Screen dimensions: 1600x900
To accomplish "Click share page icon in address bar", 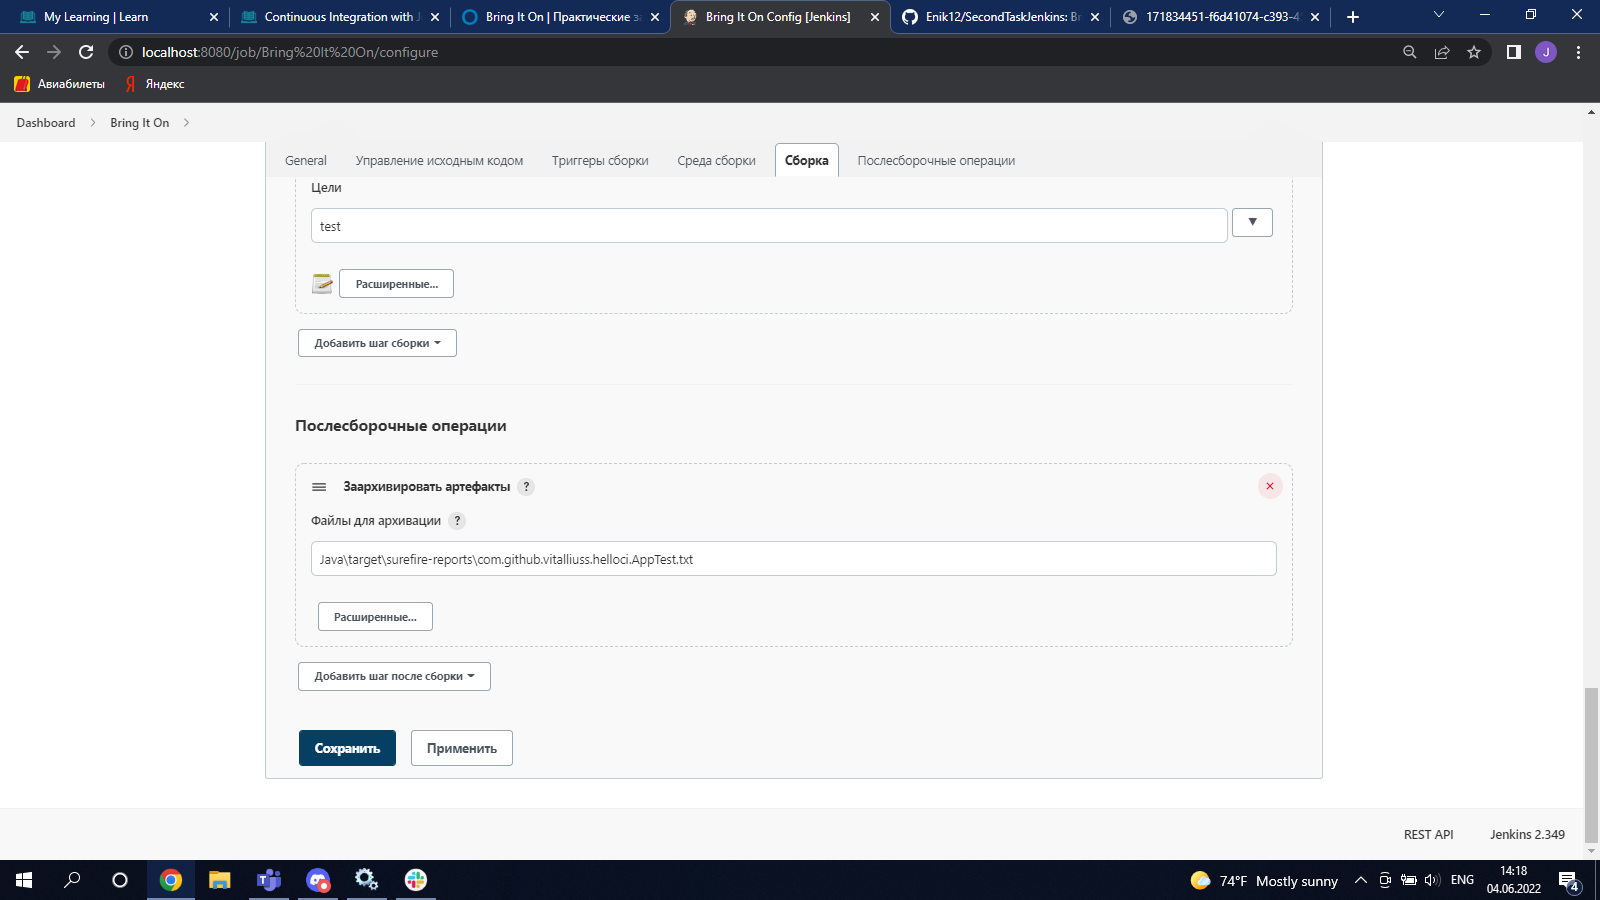I will [1442, 52].
